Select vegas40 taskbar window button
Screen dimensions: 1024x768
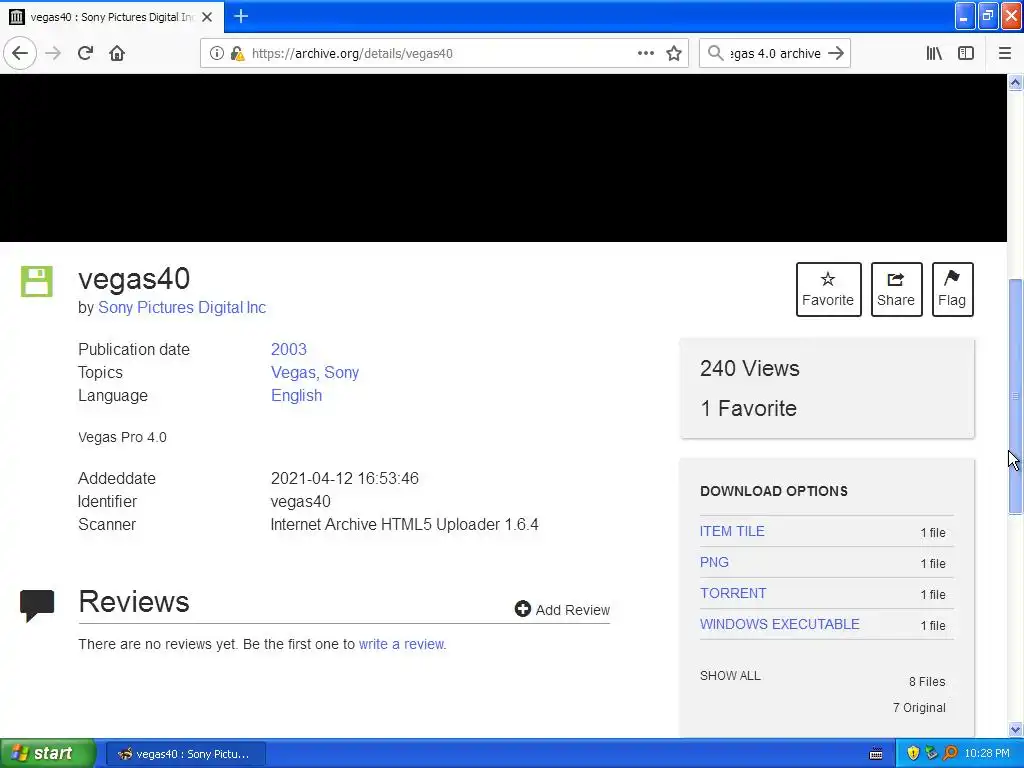pyautogui.click(x=185, y=754)
